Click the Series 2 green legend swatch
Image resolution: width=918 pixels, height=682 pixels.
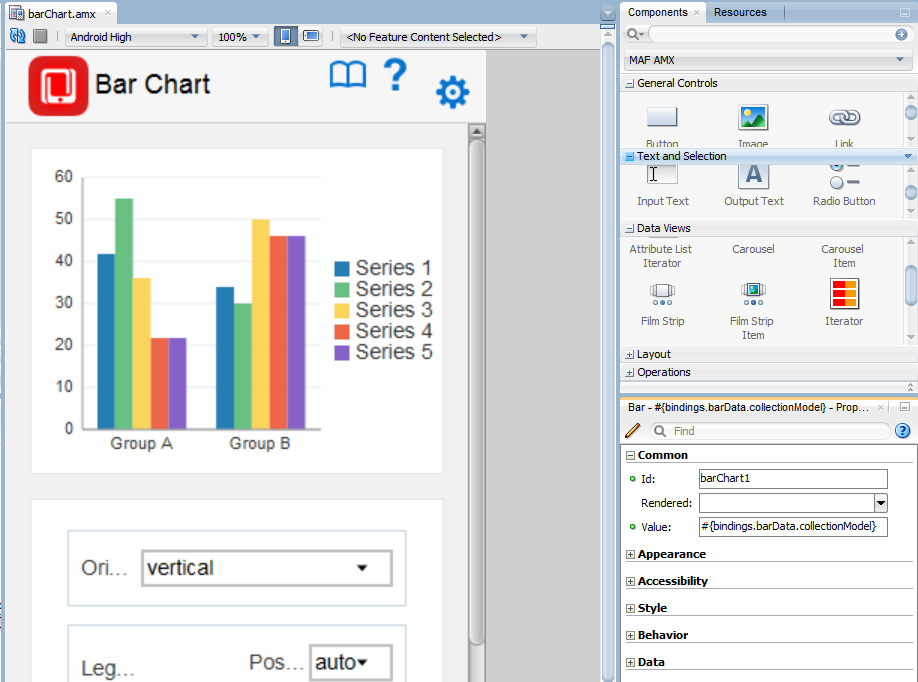[x=342, y=290]
